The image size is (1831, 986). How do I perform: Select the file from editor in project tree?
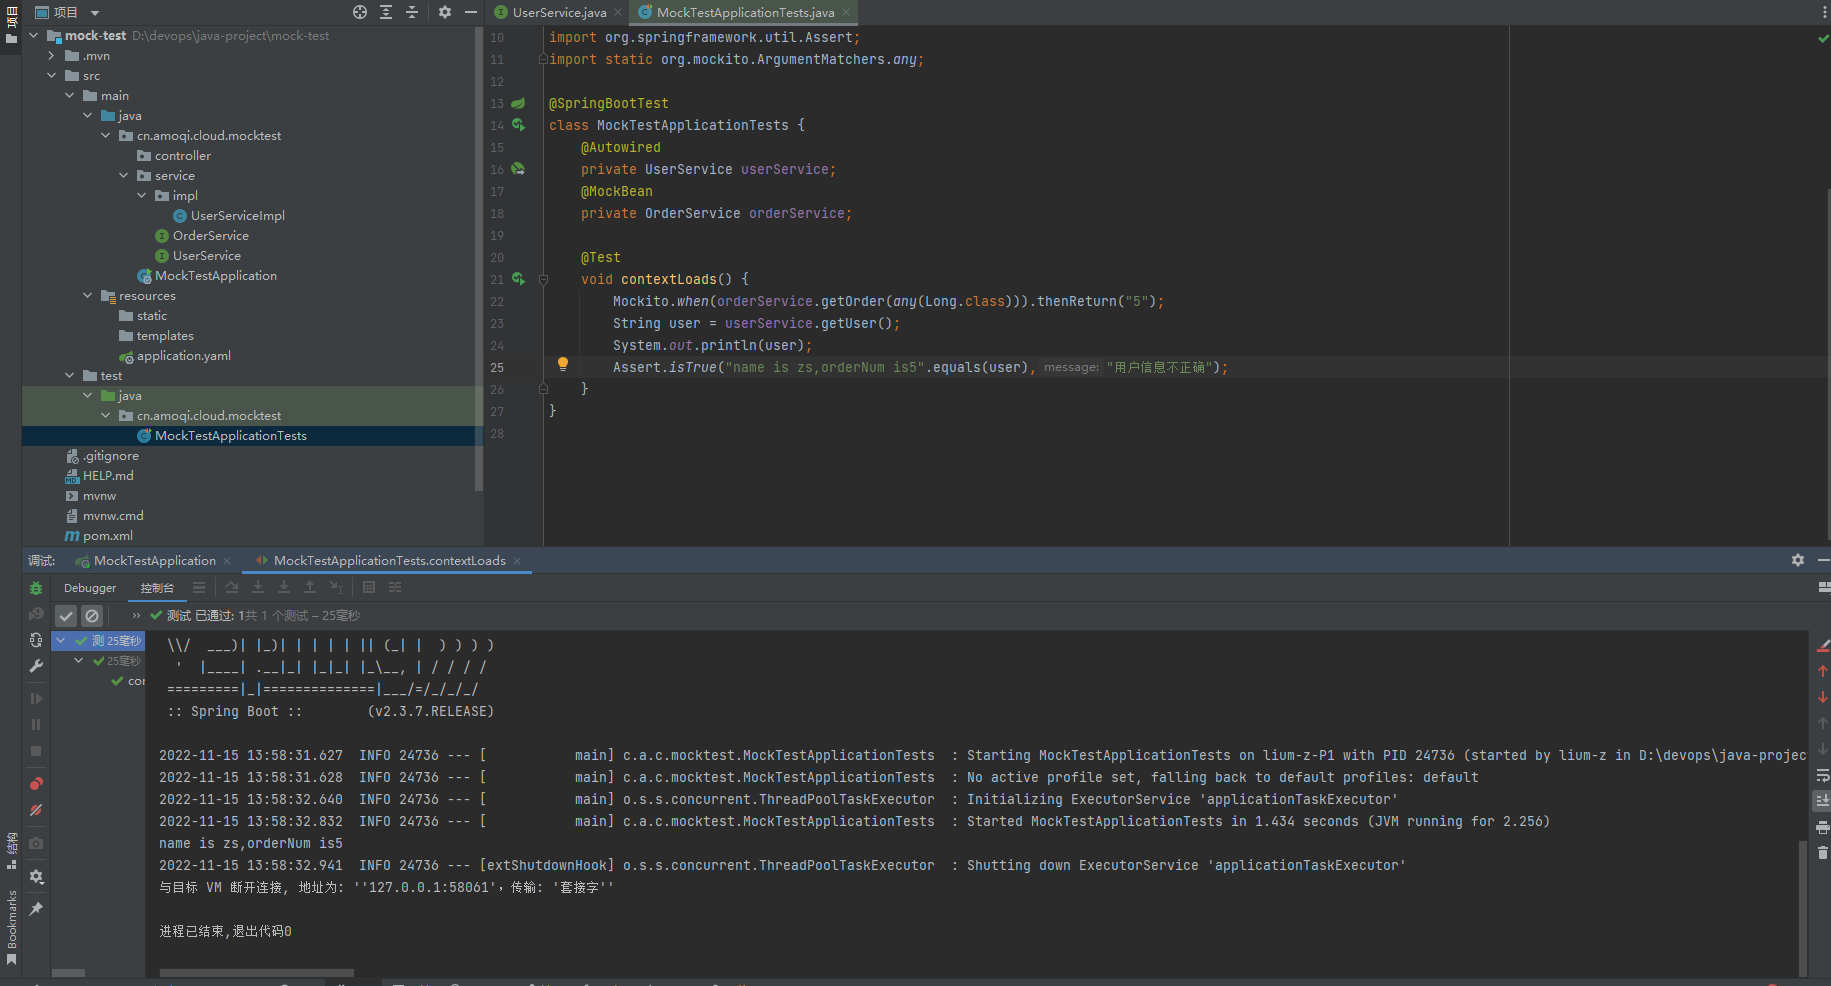[x=359, y=12]
